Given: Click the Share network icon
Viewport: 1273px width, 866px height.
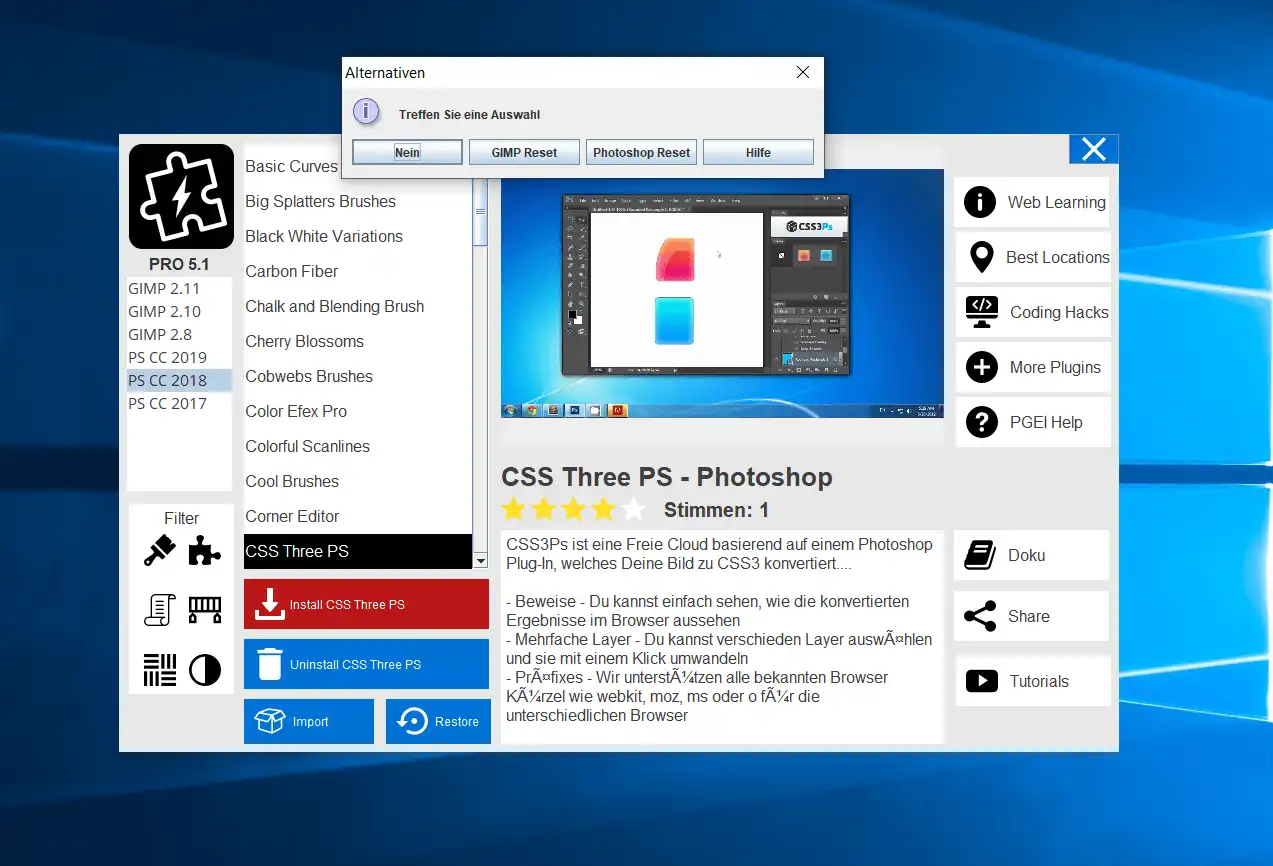Looking at the screenshot, I should coord(980,616).
